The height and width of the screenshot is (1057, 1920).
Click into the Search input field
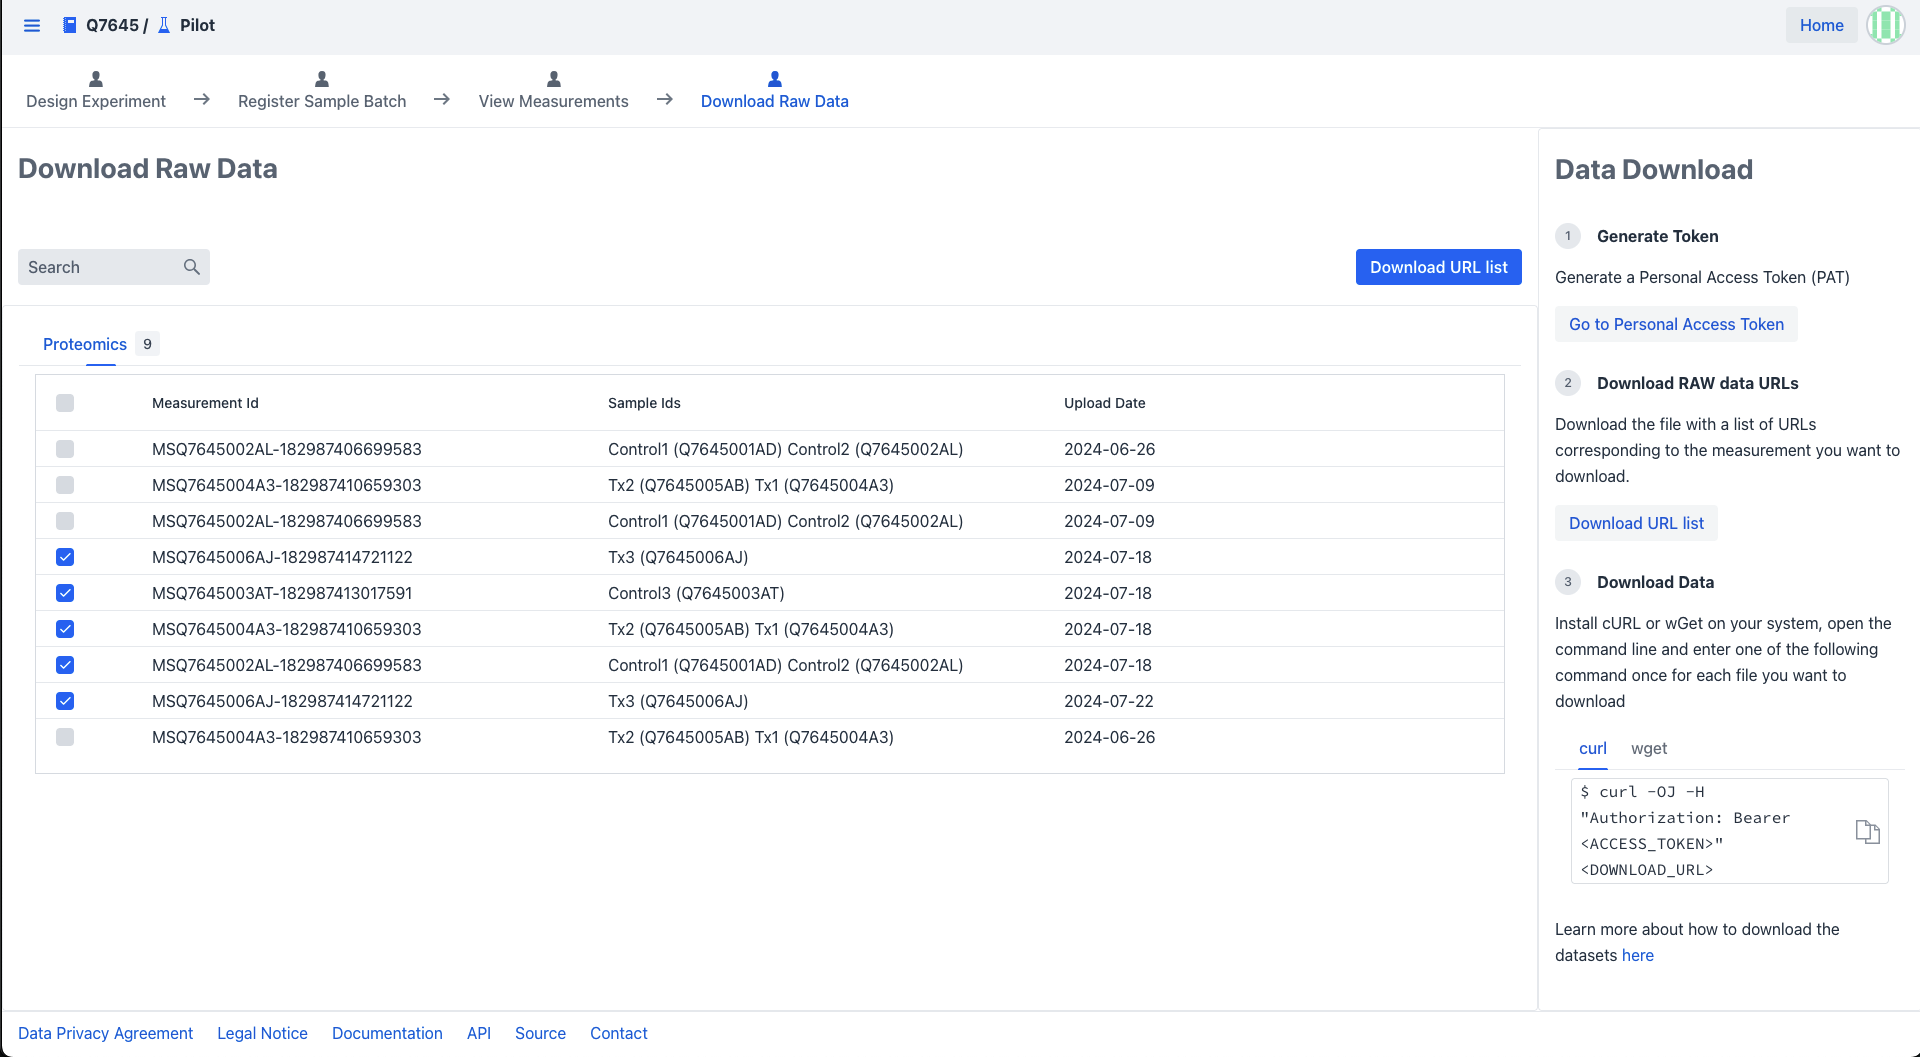pos(100,267)
